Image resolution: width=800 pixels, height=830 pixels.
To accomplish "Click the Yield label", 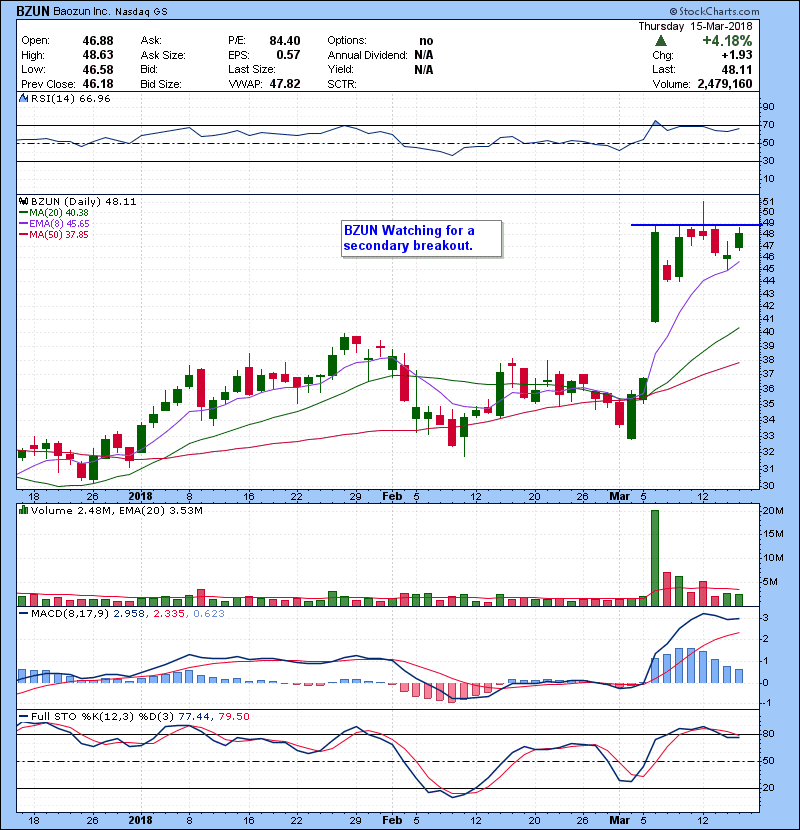I will (340, 69).
